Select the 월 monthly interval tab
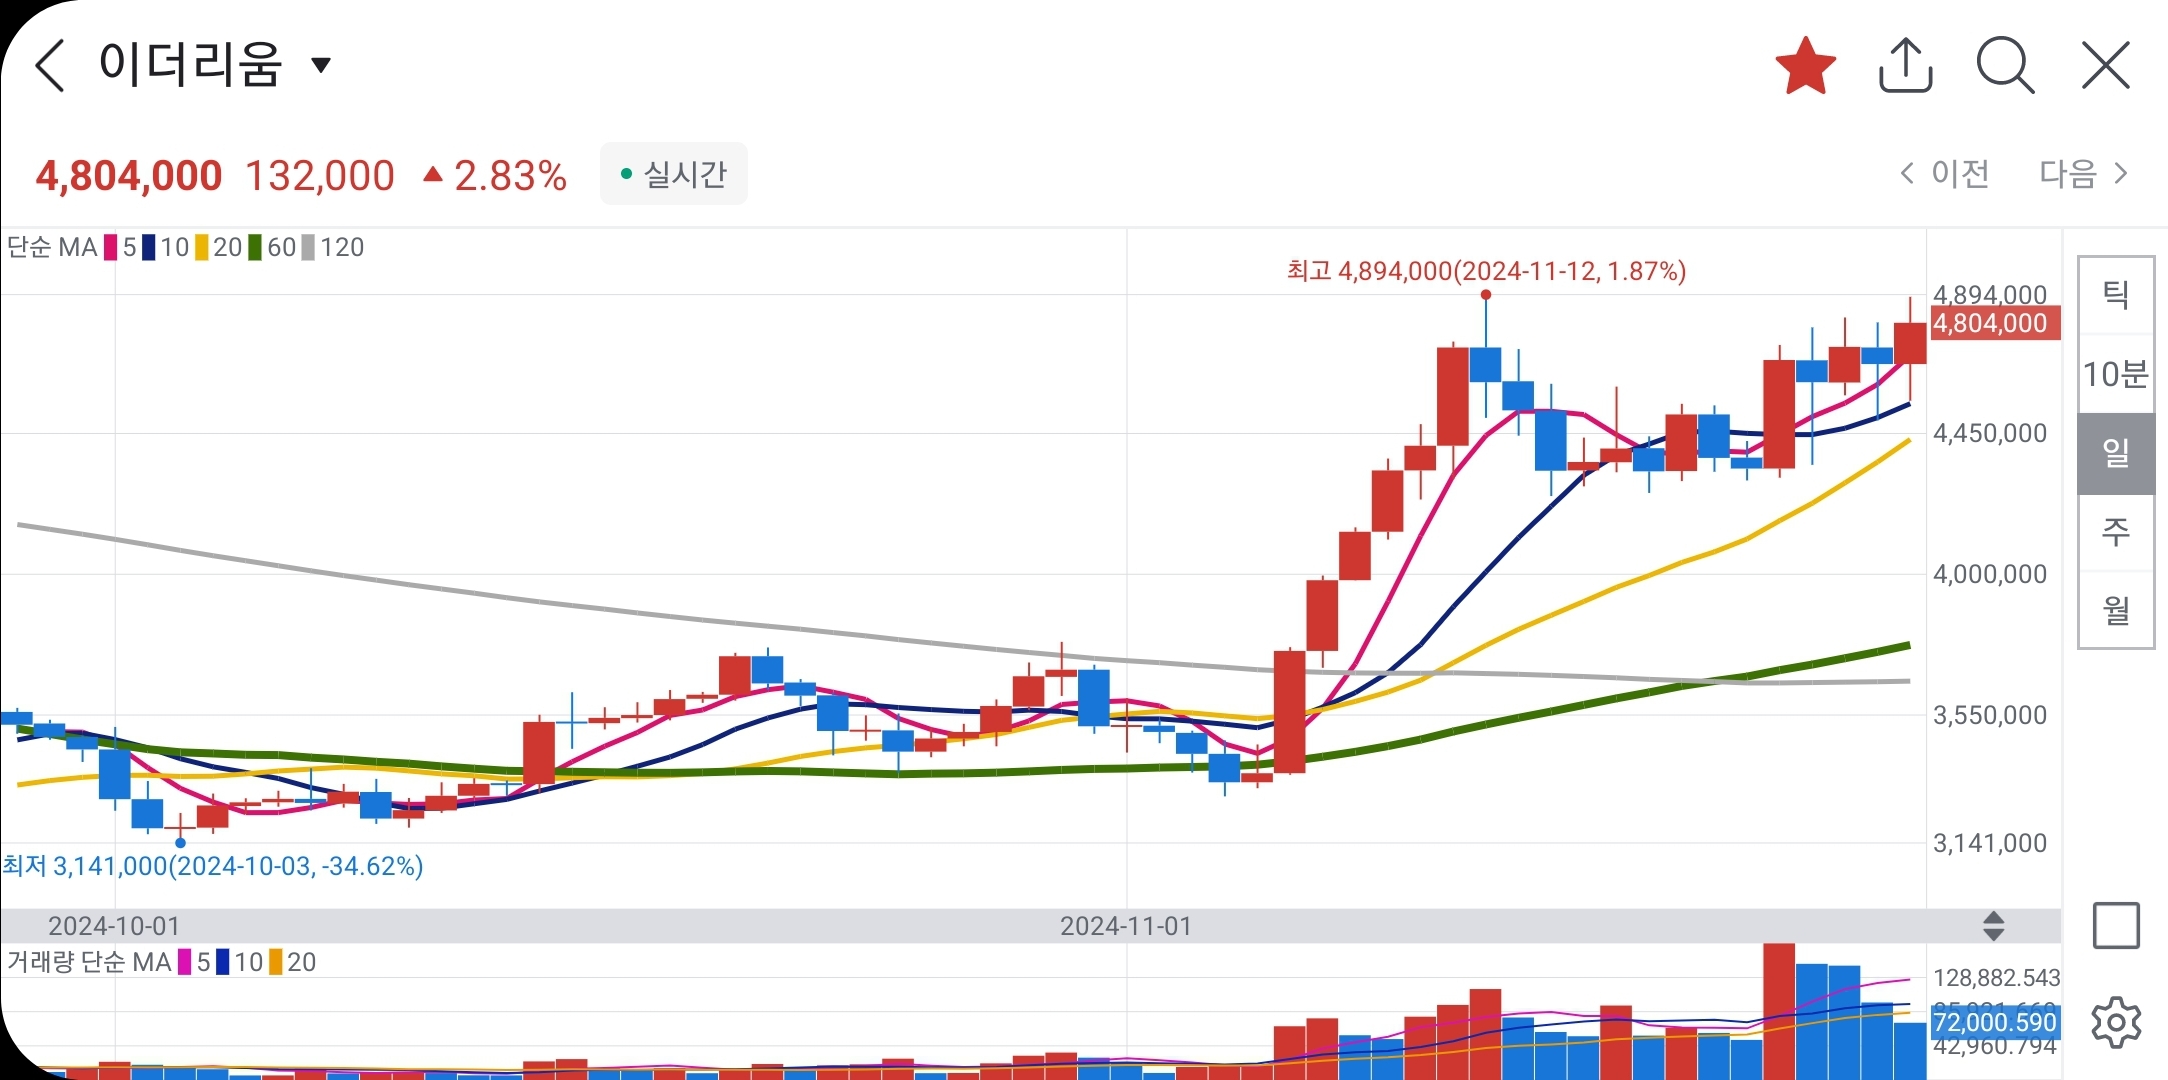2168x1080 pixels. click(x=2116, y=609)
